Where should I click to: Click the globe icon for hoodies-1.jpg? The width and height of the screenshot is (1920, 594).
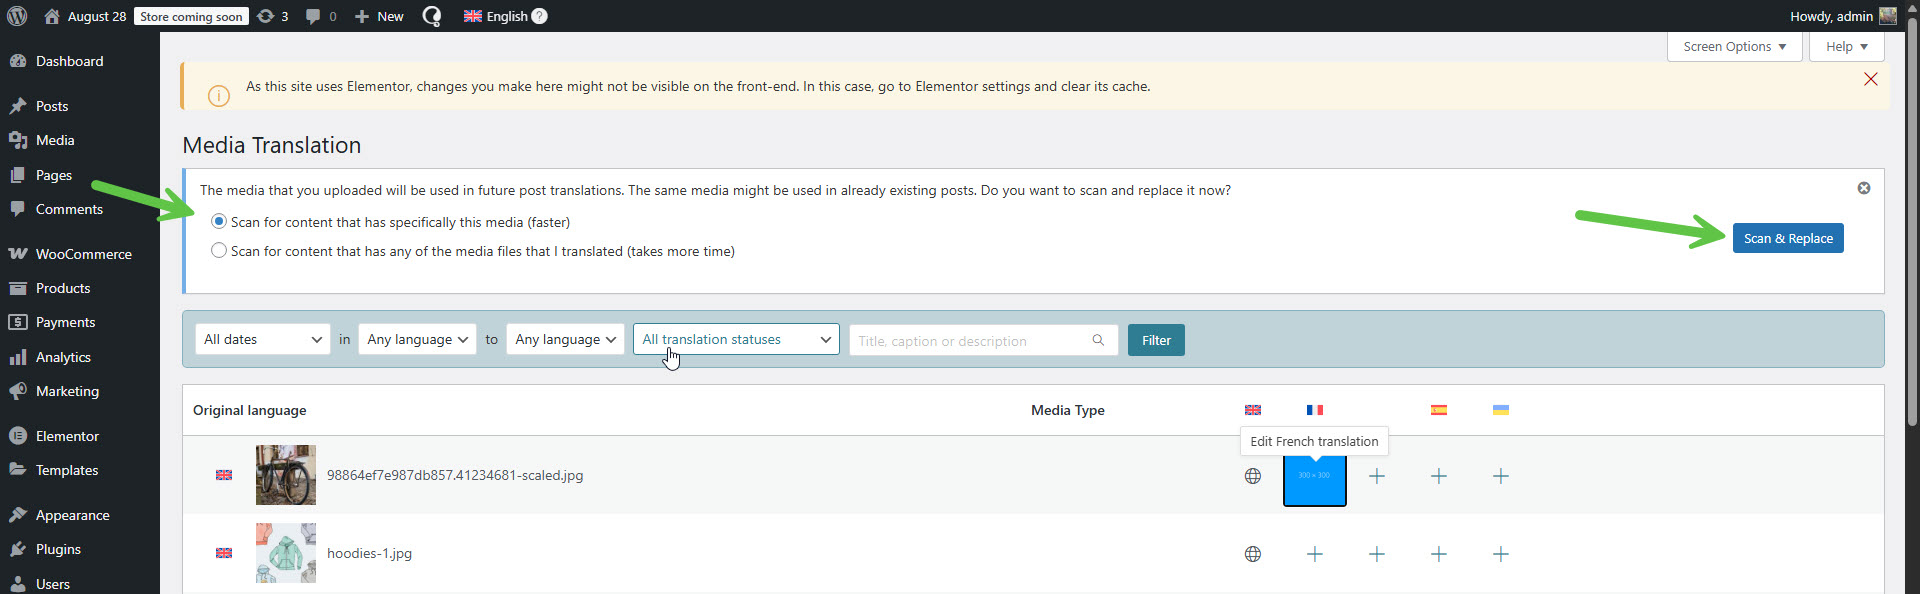coord(1252,554)
